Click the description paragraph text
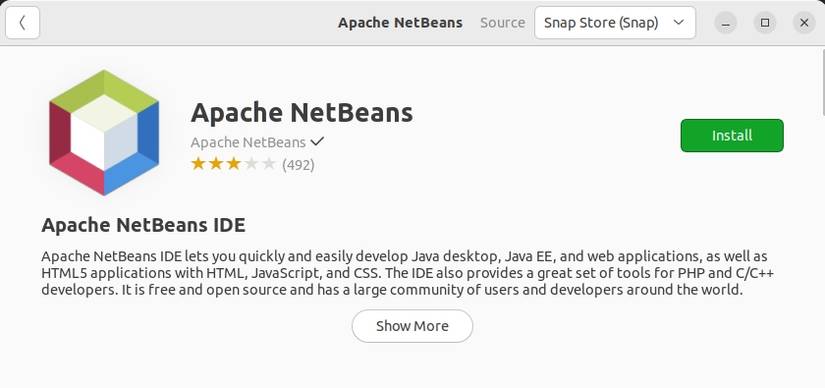 point(407,273)
